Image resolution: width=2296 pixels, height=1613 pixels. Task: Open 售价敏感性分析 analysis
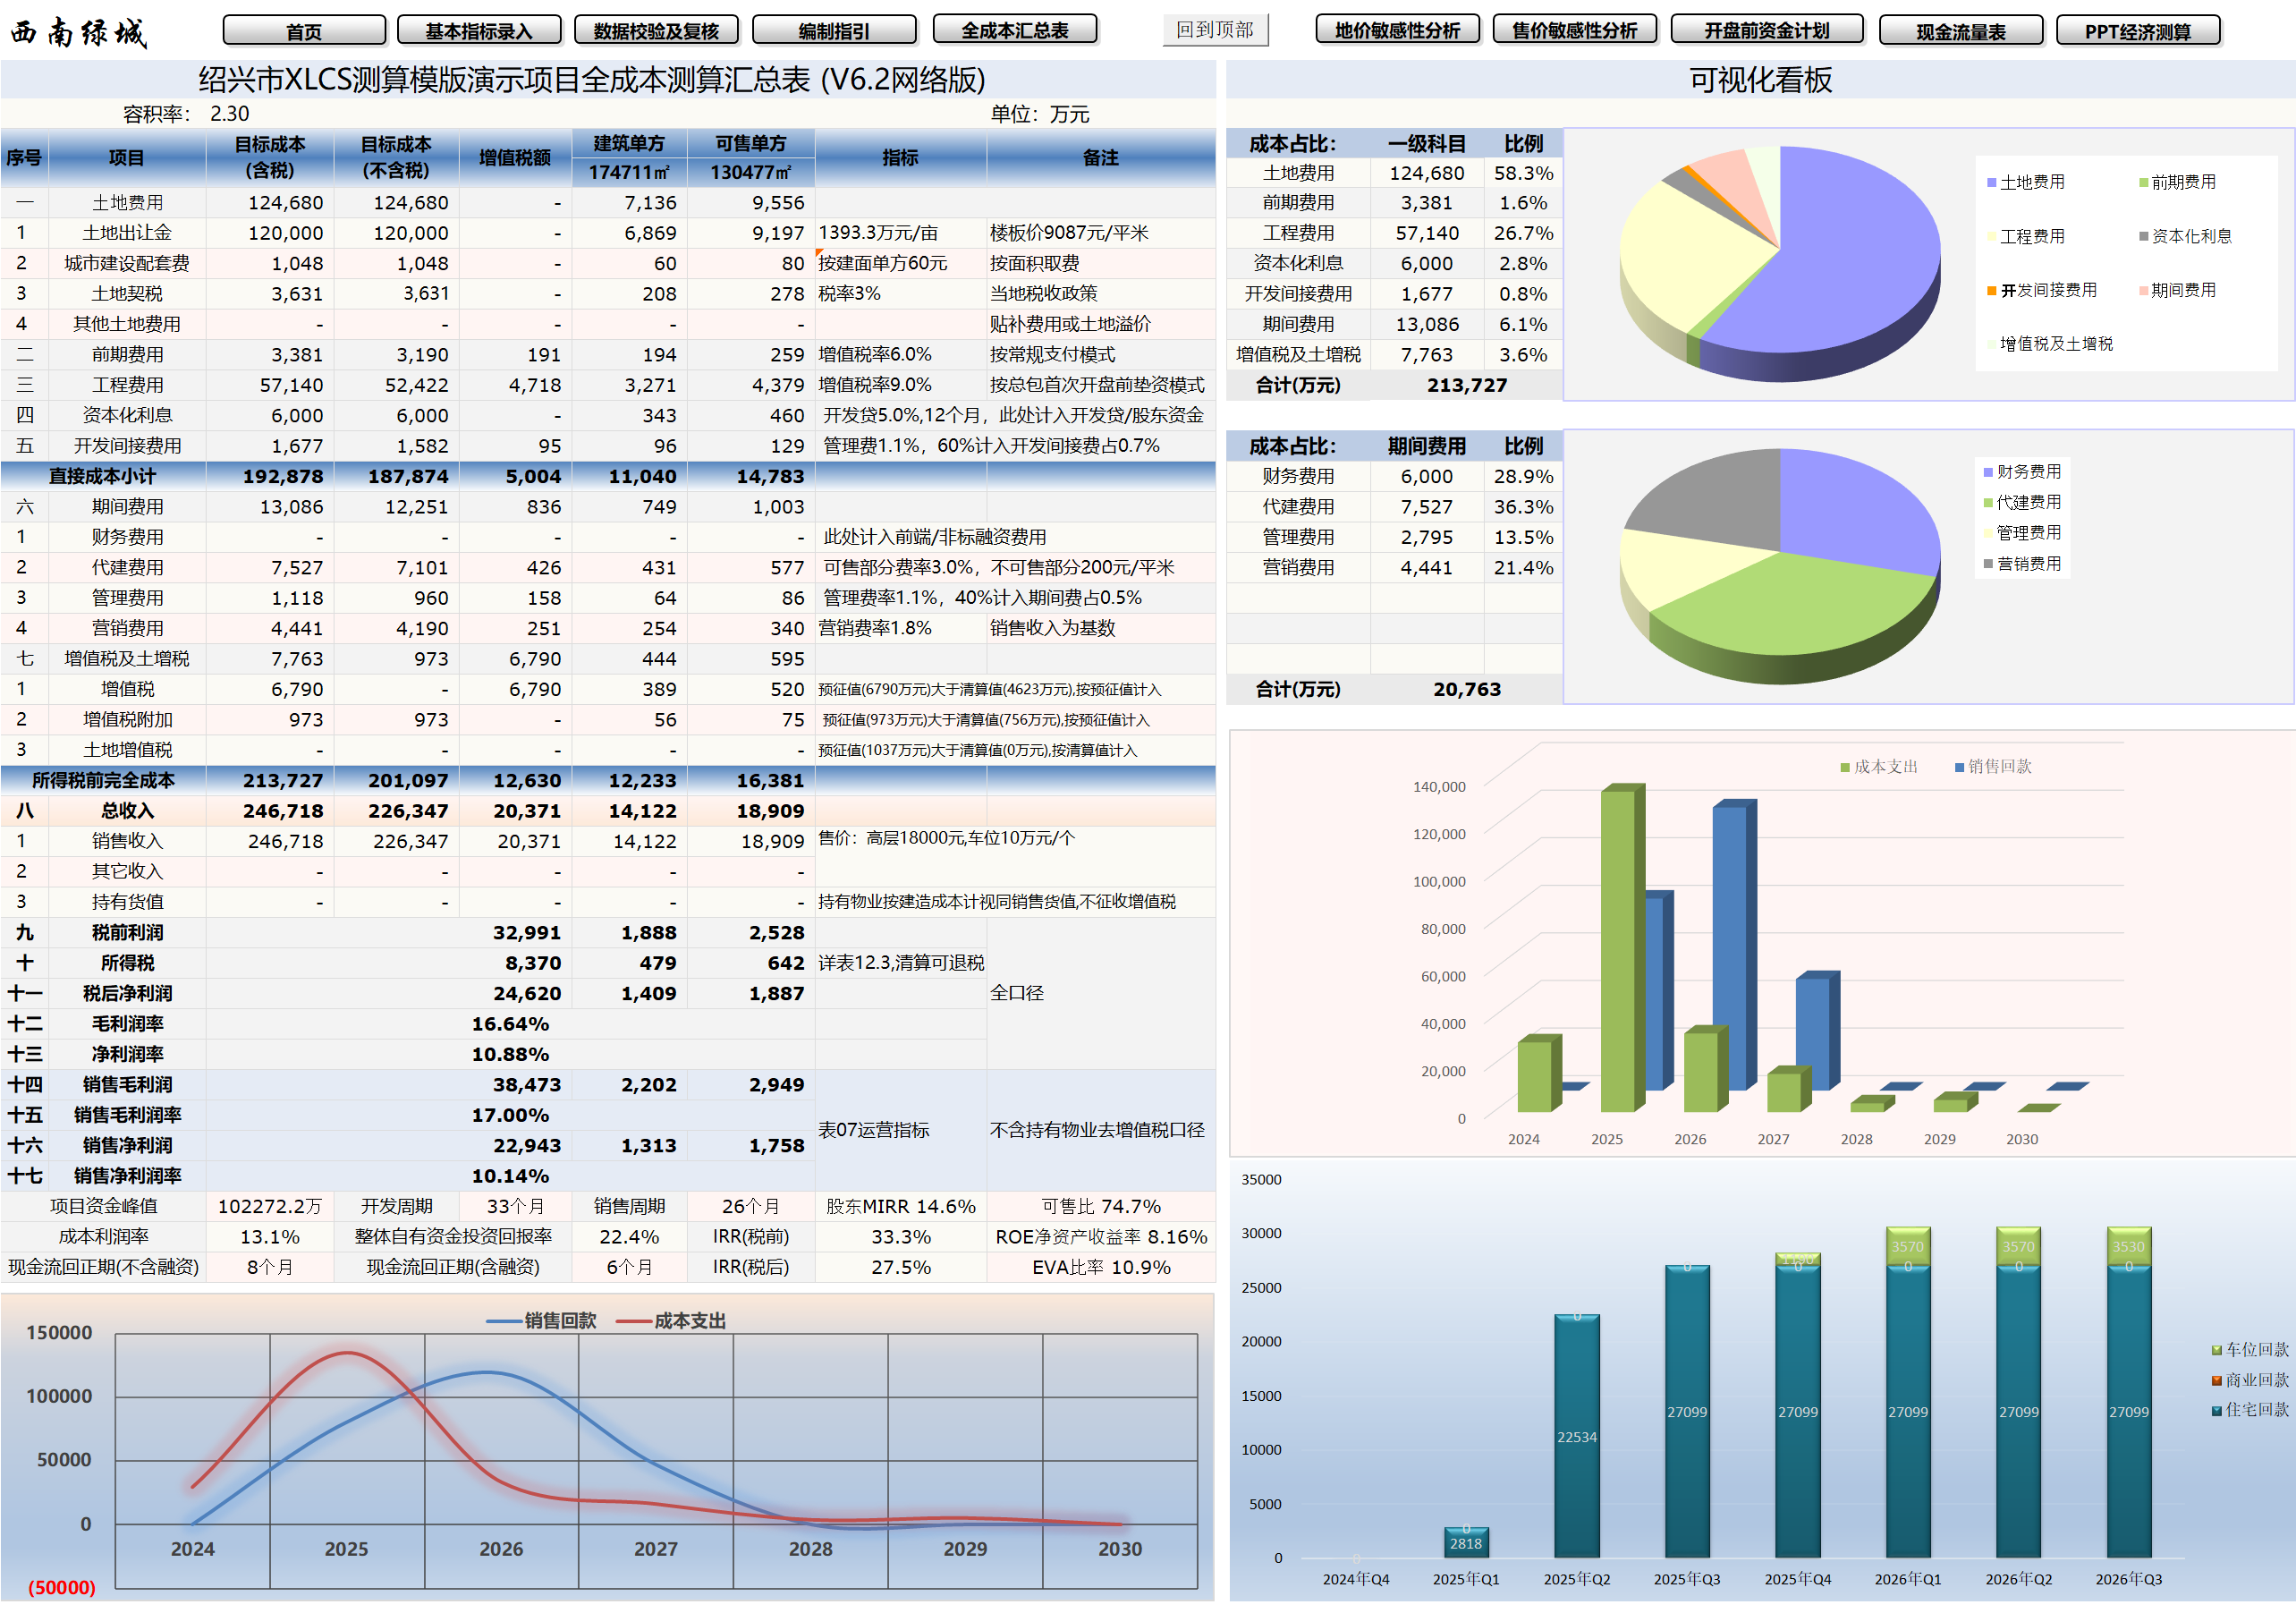[1575, 29]
